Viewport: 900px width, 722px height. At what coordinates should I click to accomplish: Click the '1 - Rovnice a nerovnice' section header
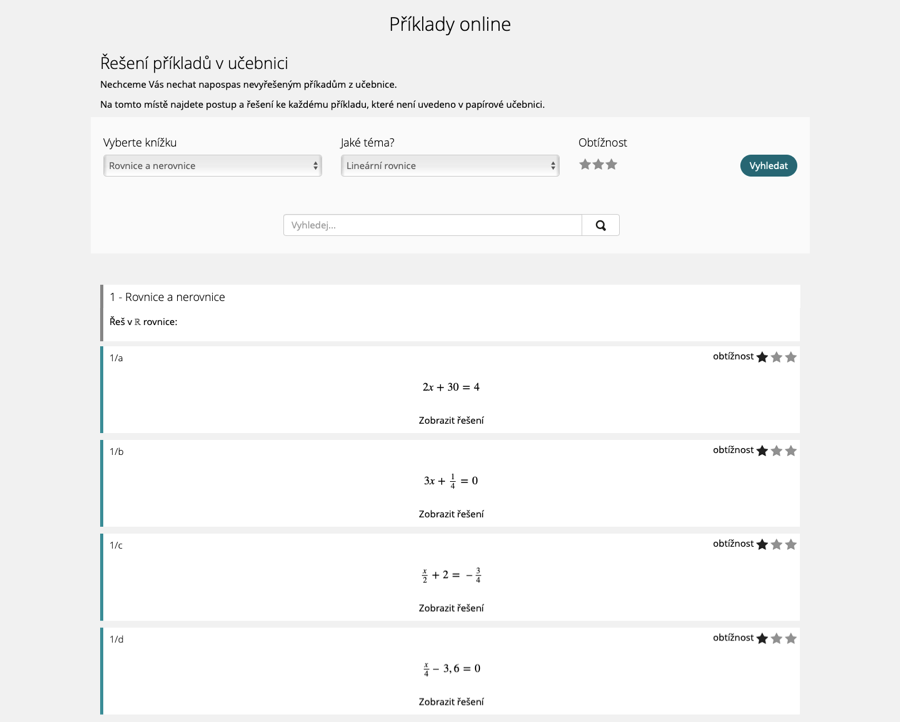pyautogui.click(x=168, y=297)
